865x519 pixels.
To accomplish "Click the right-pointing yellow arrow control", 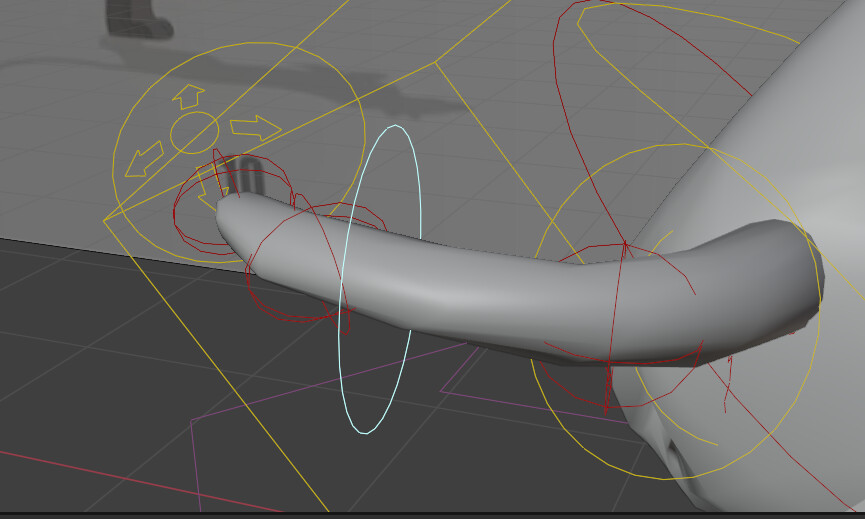I will (255, 127).
